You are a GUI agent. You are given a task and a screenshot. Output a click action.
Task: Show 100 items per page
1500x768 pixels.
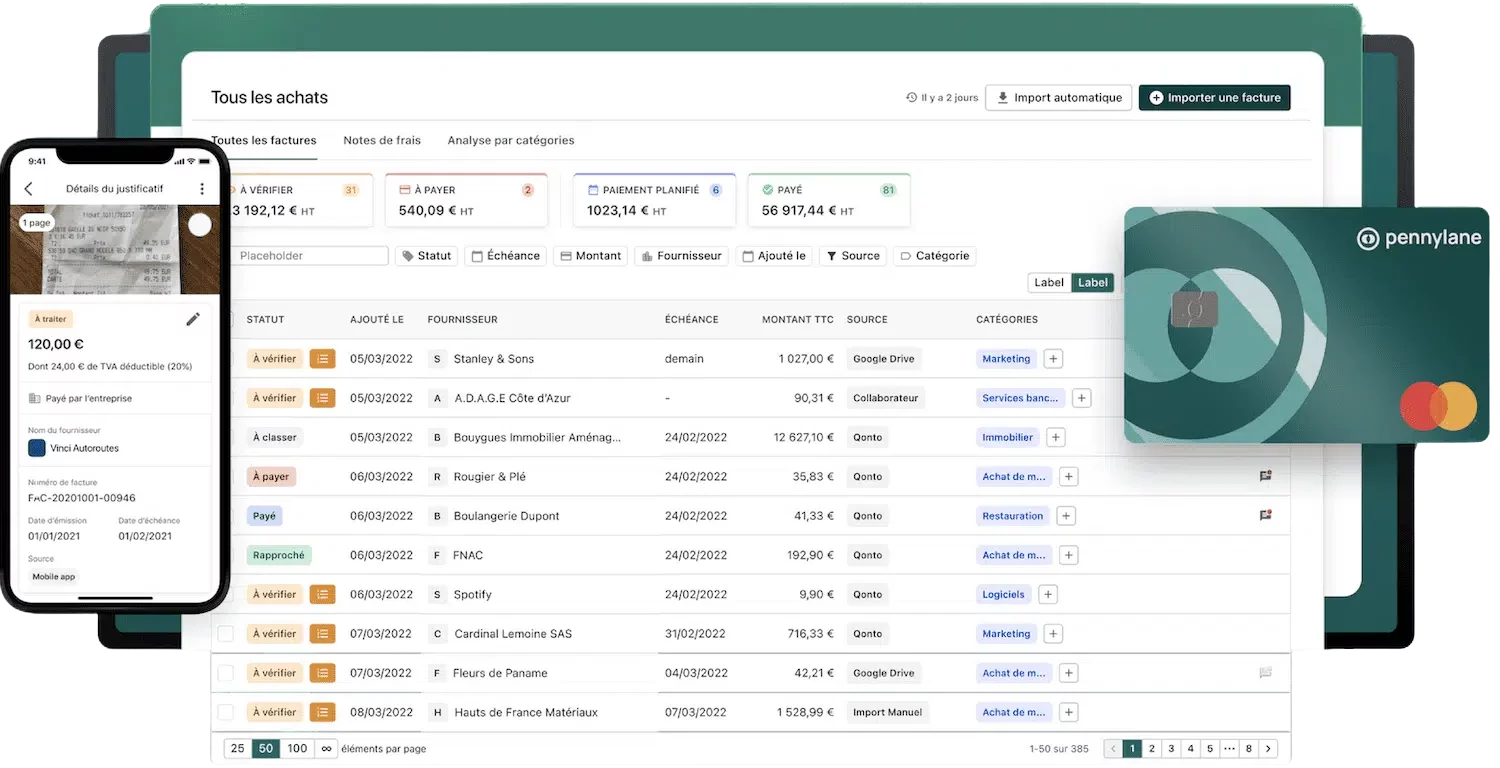[297, 748]
